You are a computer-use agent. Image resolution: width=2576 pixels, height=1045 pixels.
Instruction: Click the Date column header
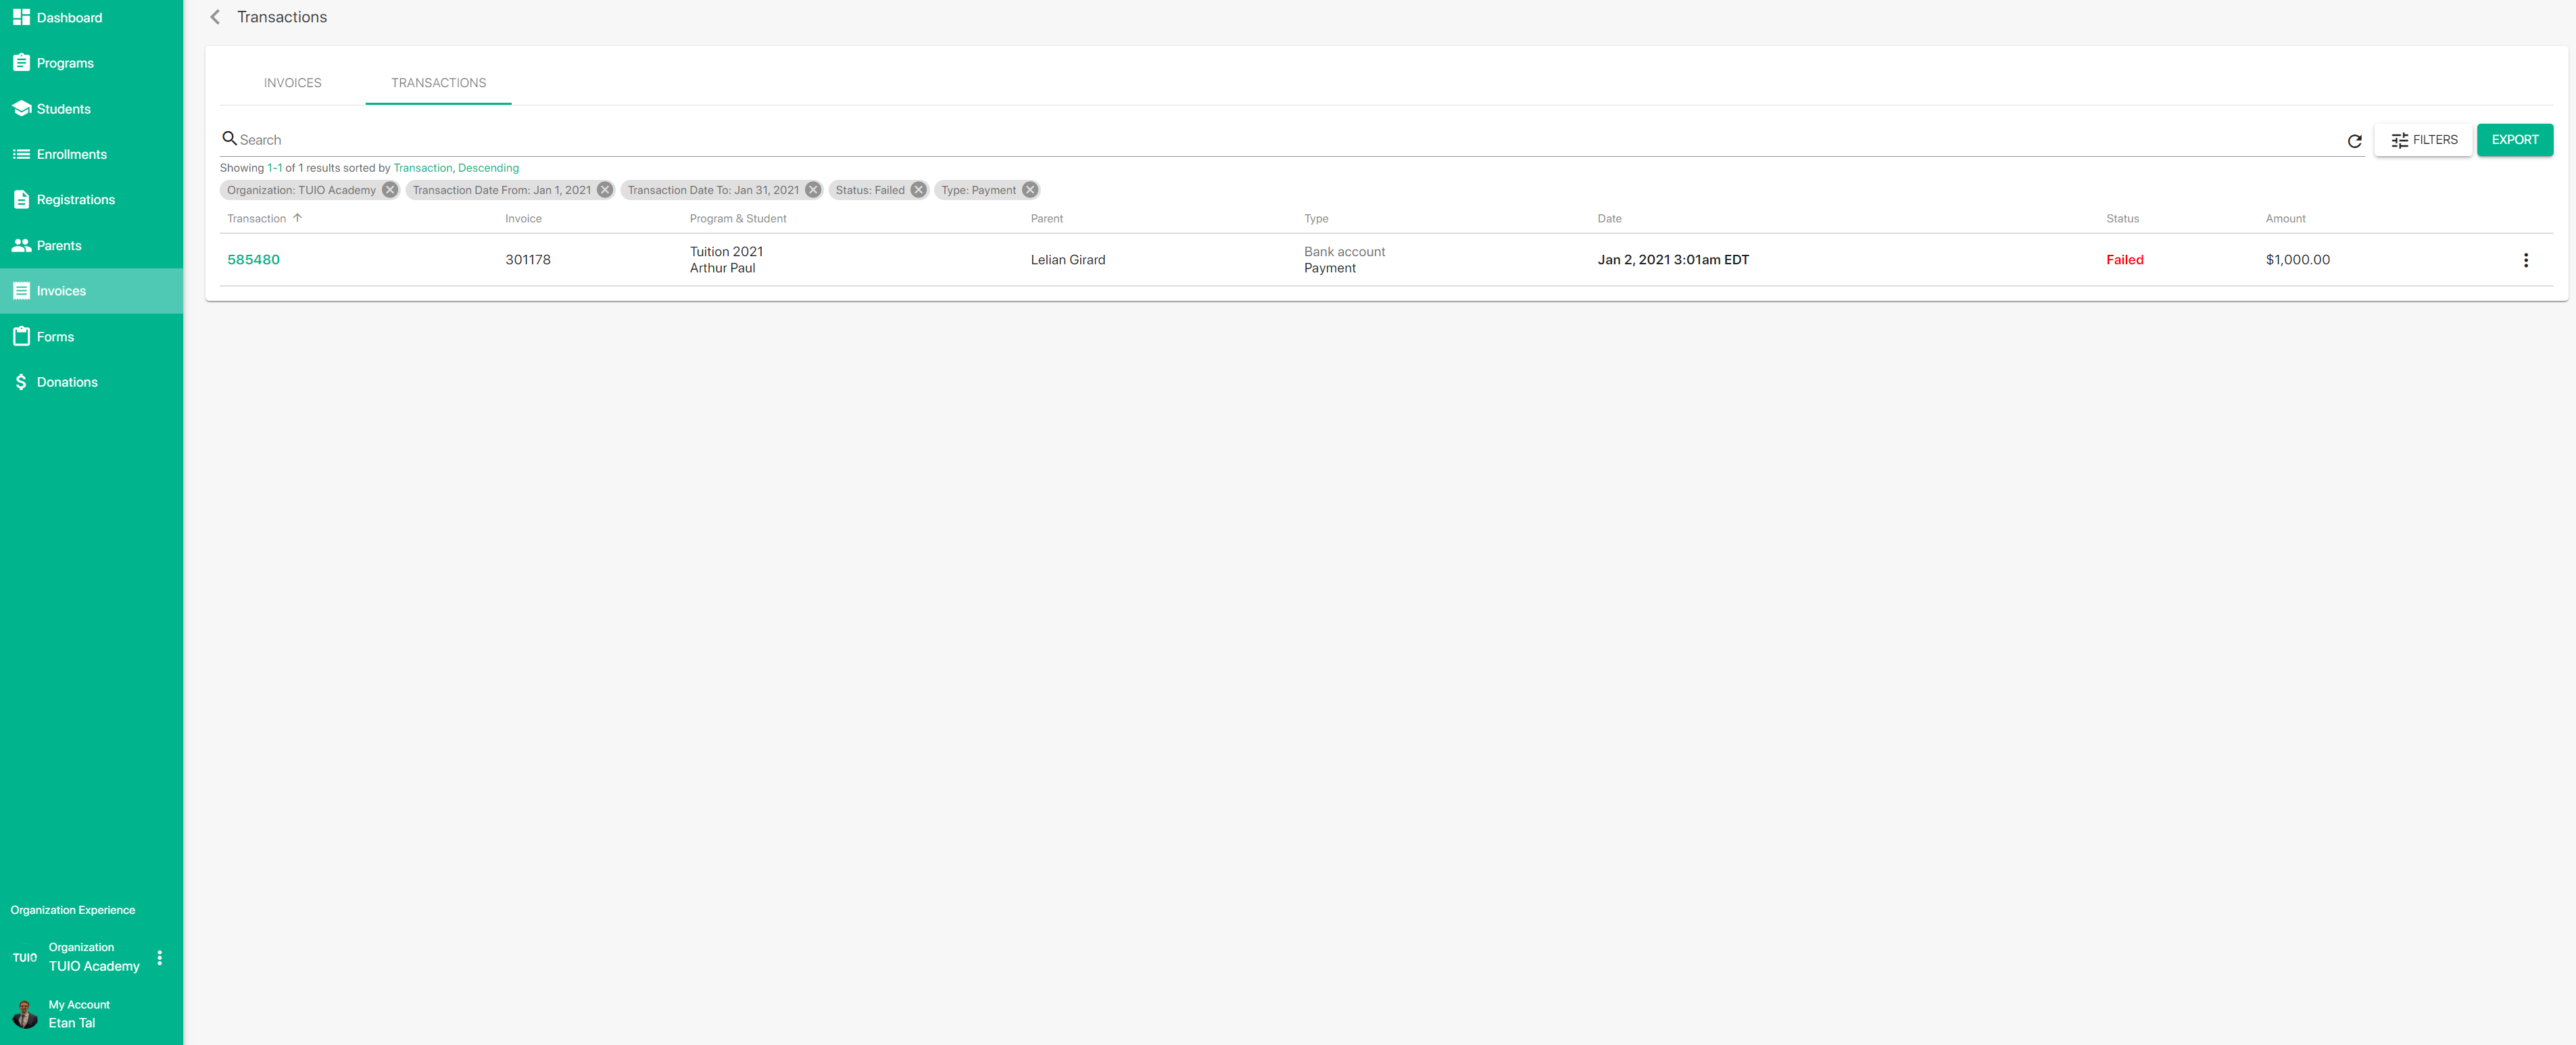pyautogui.click(x=1609, y=219)
